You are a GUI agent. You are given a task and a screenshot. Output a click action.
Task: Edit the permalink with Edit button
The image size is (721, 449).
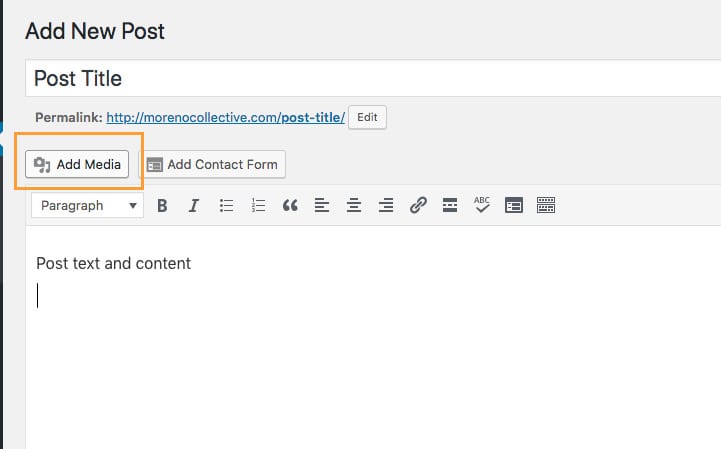[x=367, y=117]
